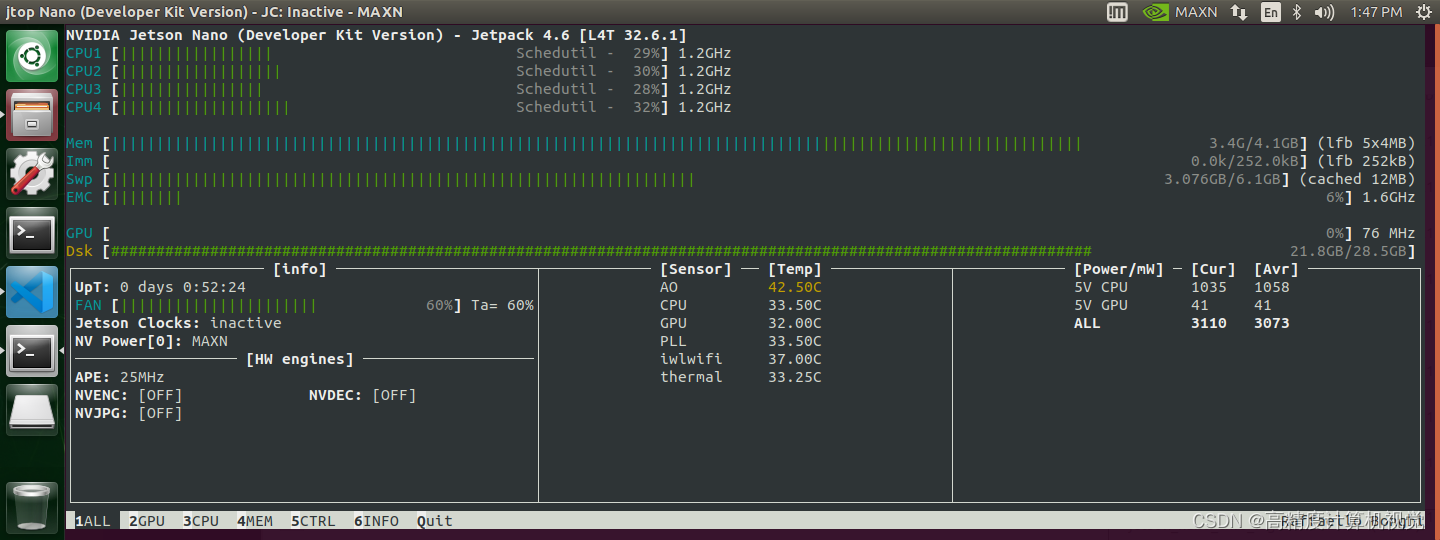
Task: Click the ALL power total row
Action: click(x=1182, y=323)
